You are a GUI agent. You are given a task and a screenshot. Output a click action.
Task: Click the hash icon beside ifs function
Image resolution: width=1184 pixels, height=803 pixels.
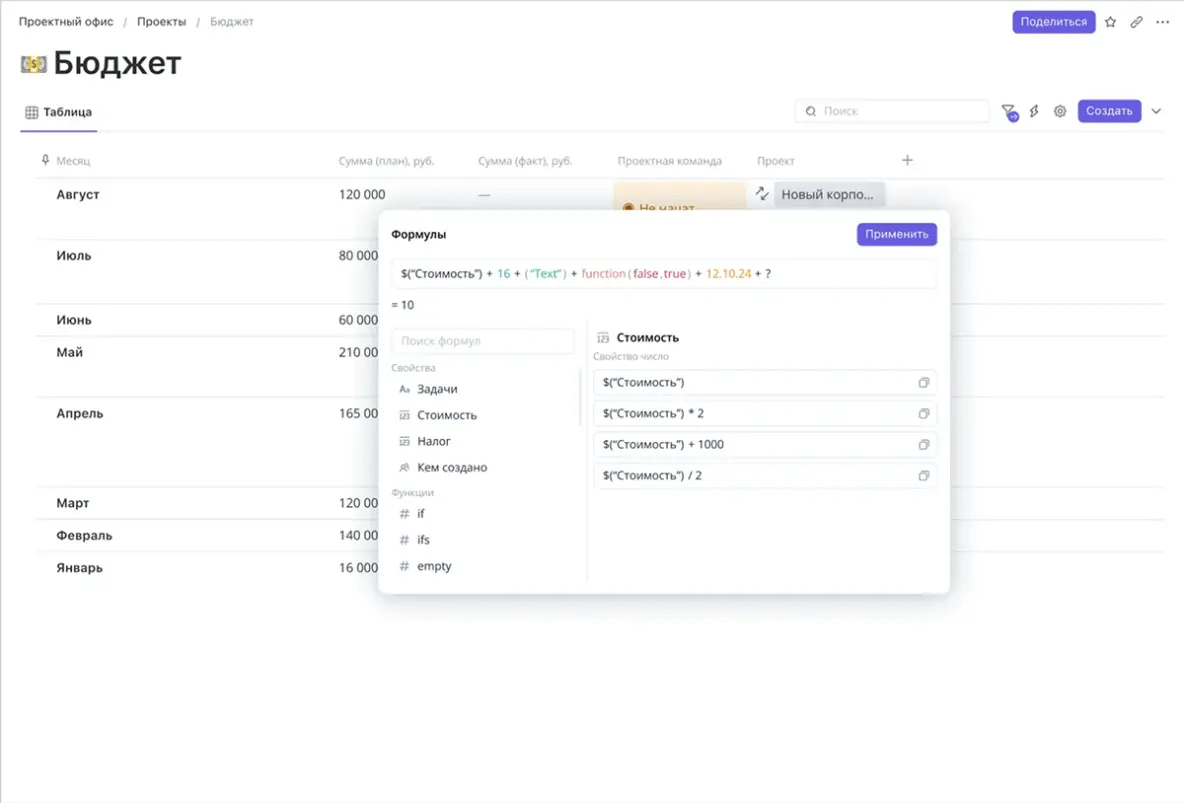pos(404,540)
